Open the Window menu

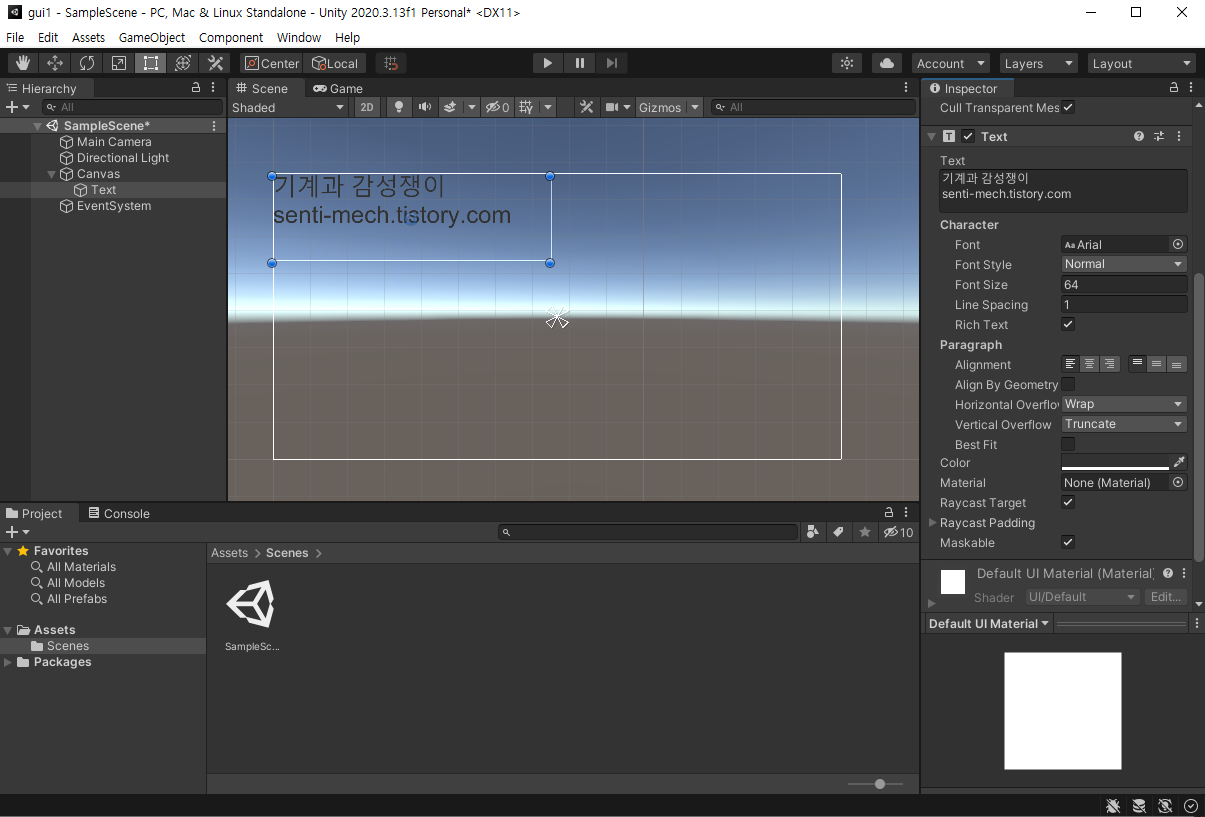tap(299, 37)
